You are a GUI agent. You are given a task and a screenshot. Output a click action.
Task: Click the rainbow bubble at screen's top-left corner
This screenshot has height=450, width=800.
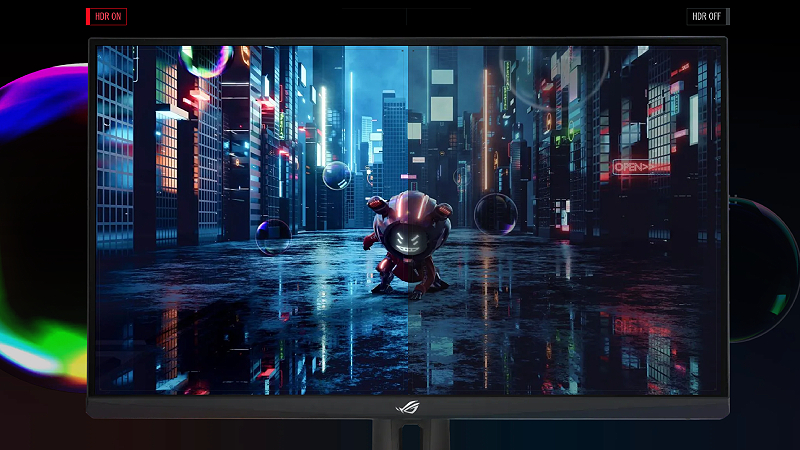click(206, 58)
